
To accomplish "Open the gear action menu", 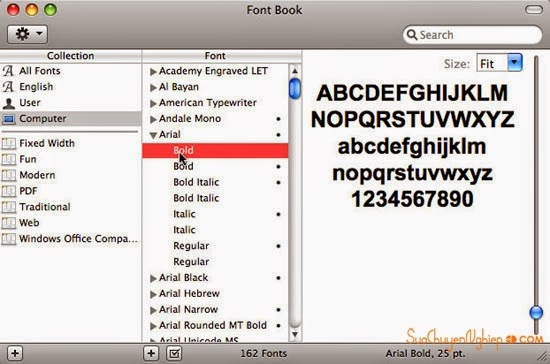I will click(x=27, y=34).
